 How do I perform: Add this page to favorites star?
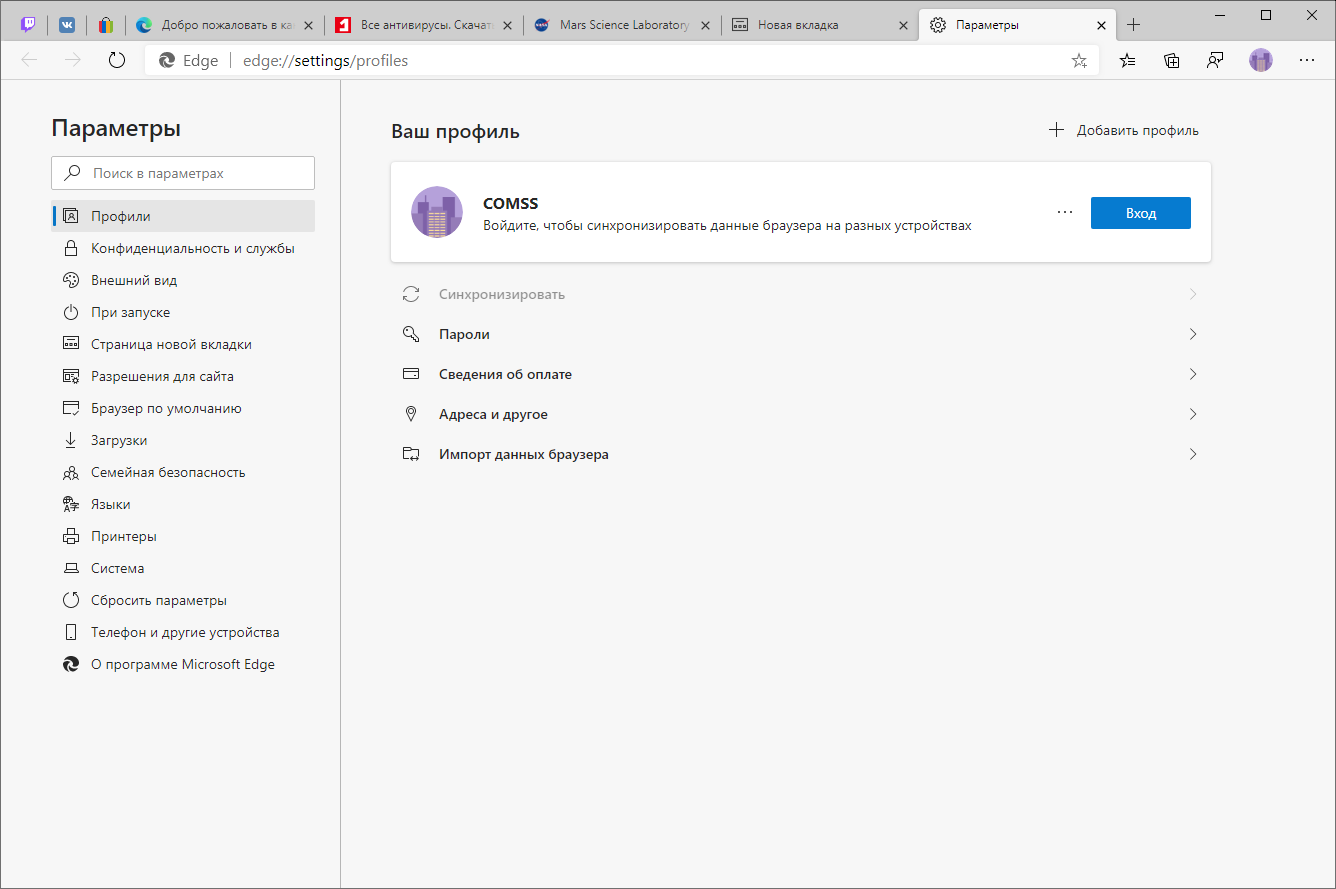(1079, 61)
